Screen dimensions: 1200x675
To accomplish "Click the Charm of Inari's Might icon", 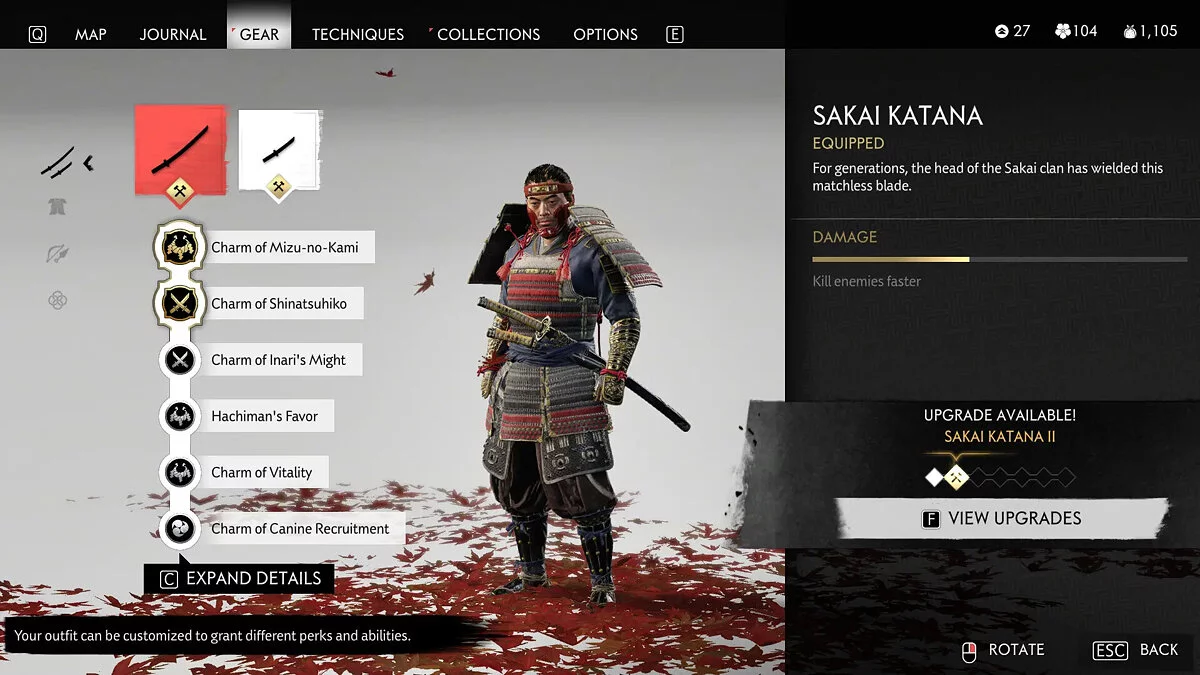I will pos(180,360).
